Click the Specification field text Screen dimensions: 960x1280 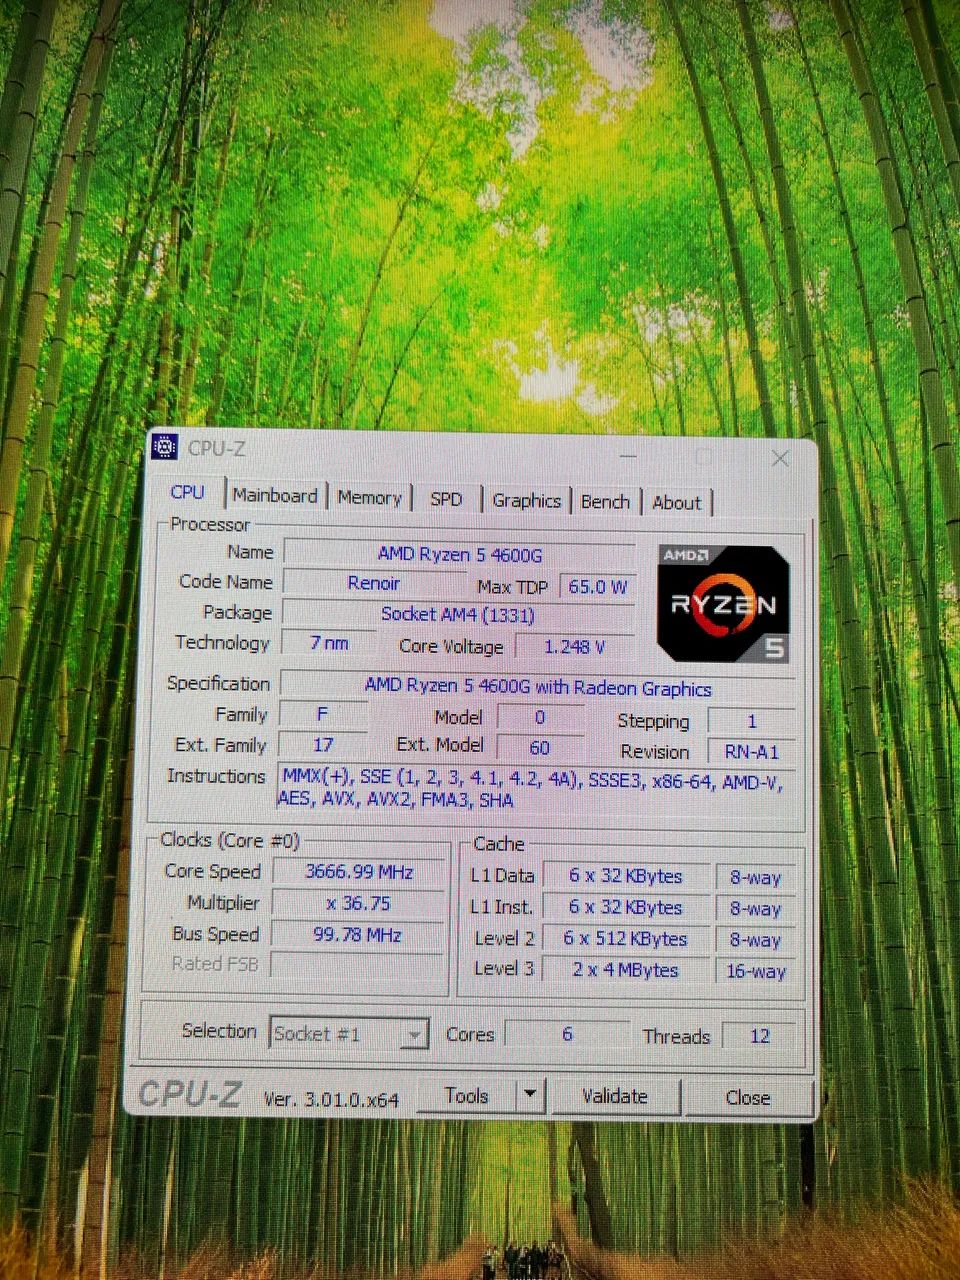pos(538,687)
